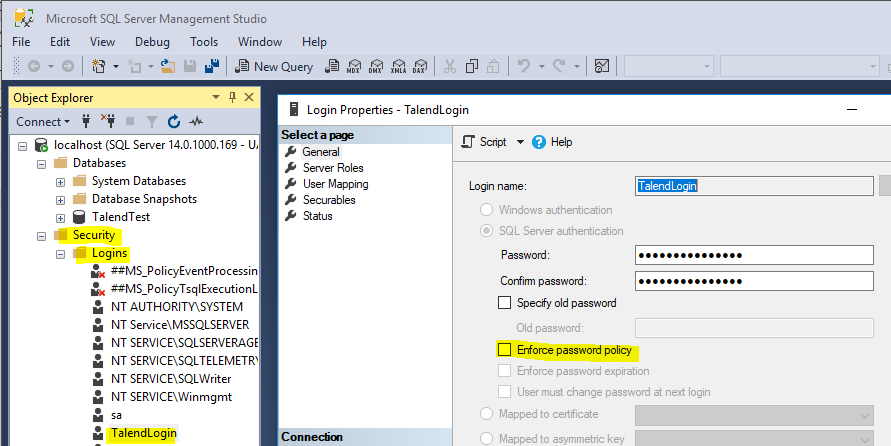Viewport: 891px width, 446px height.
Task: Click the Login name text field
Action: [754, 186]
